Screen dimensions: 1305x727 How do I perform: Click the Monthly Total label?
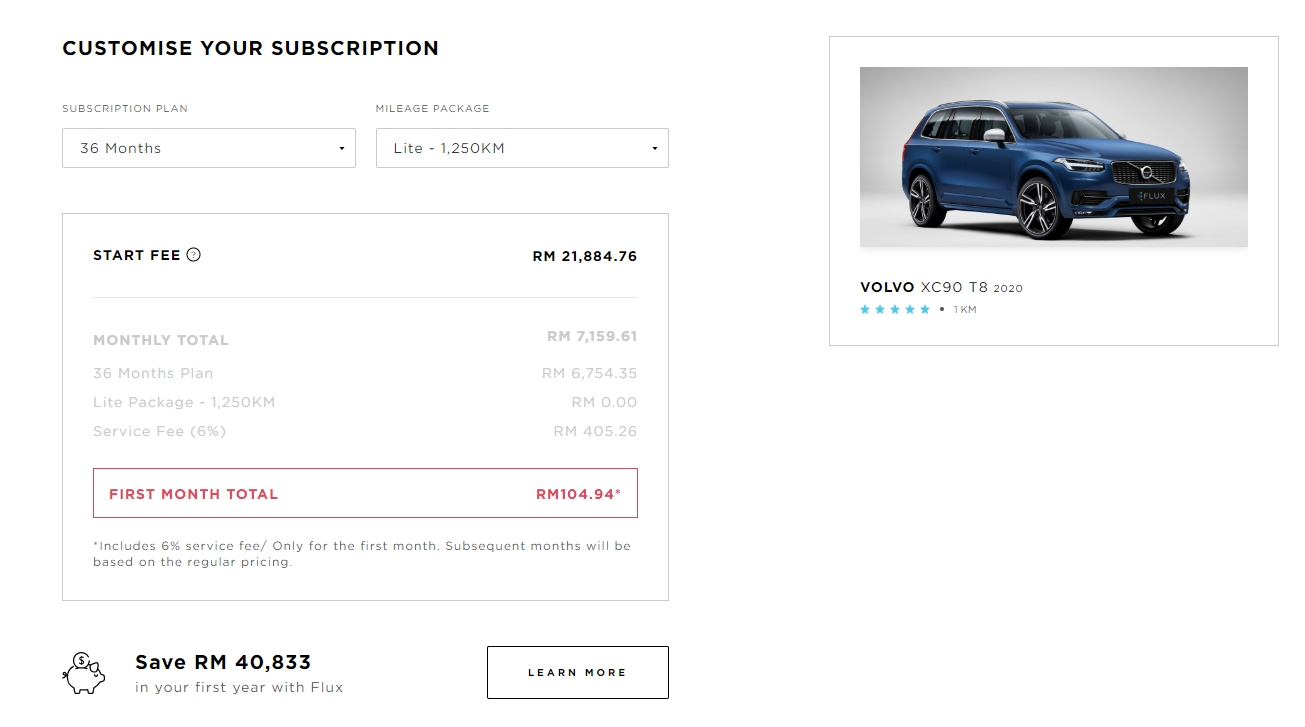[x=161, y=340]
